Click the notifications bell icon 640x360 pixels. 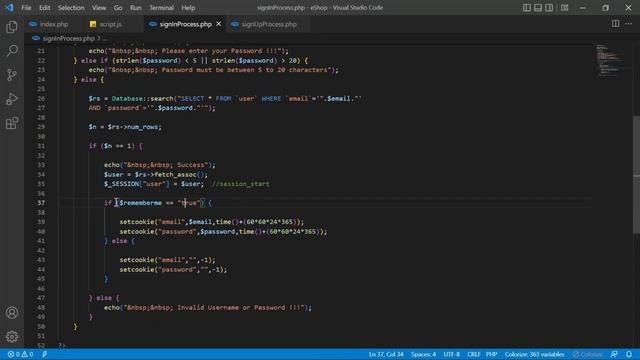[629, 354]
